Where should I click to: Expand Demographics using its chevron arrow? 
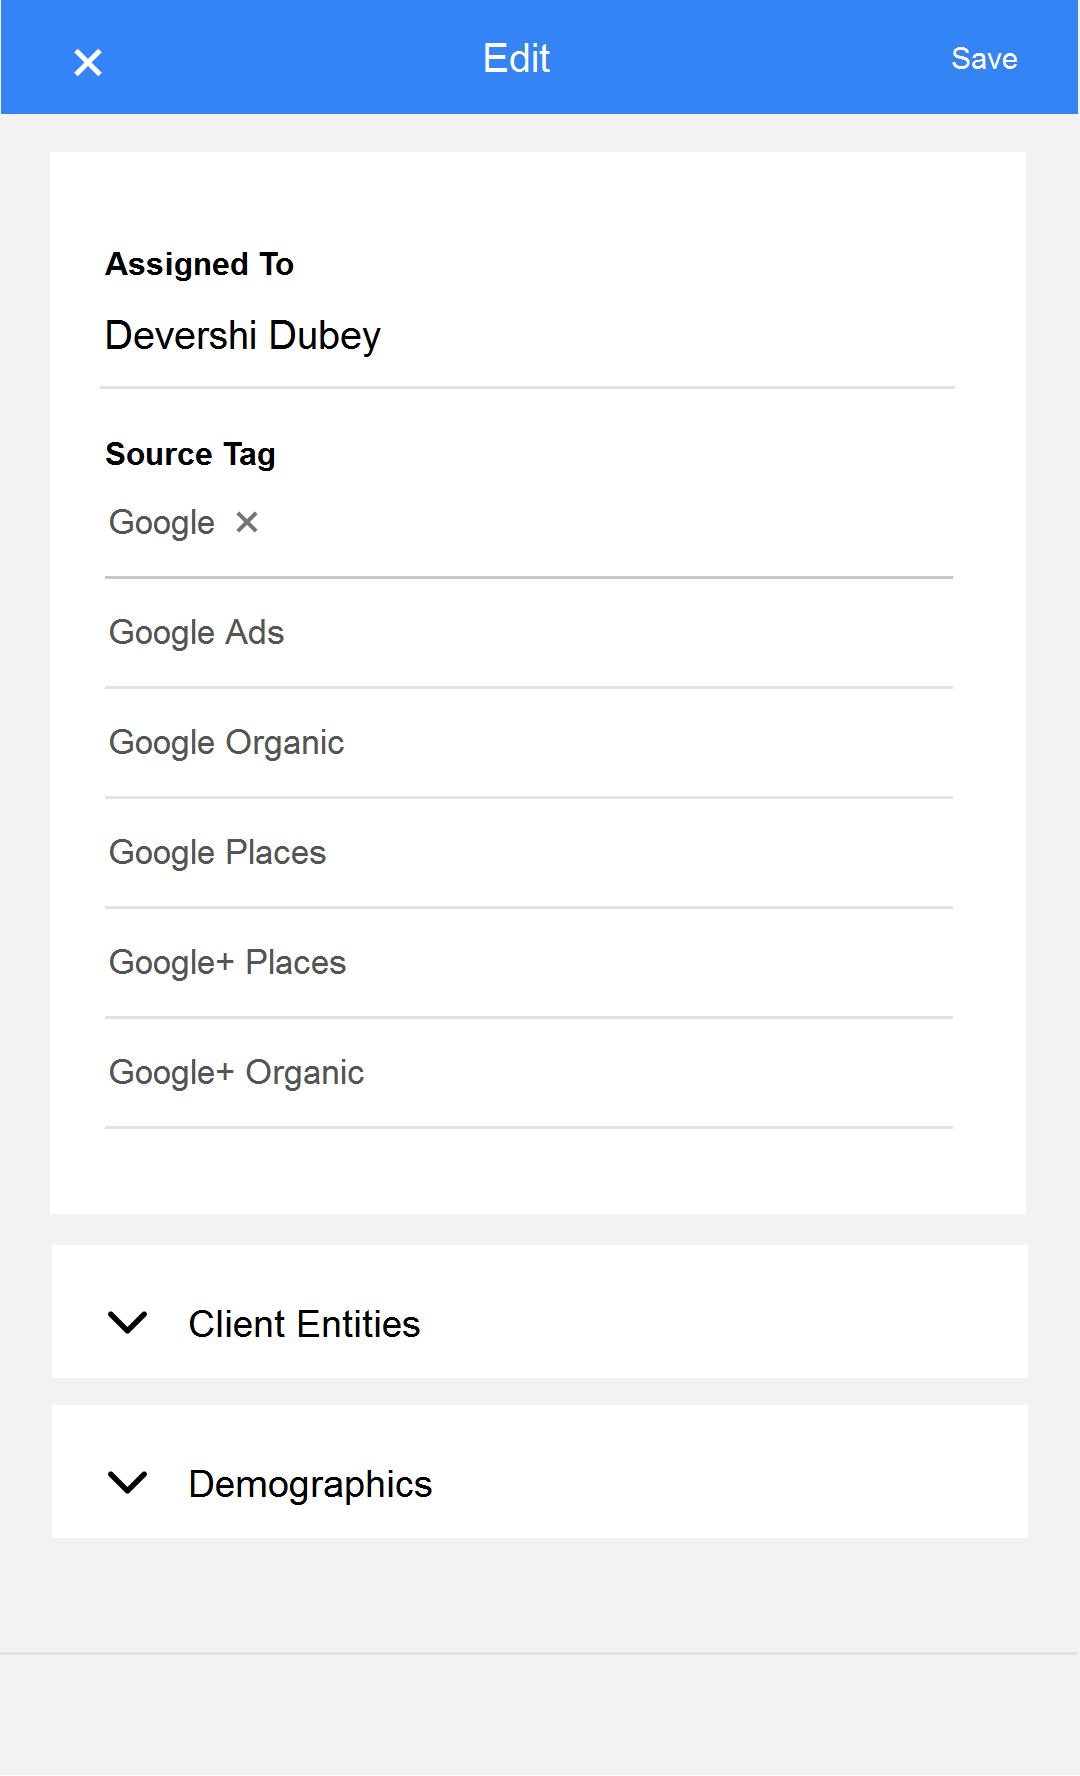[127, 1482]
